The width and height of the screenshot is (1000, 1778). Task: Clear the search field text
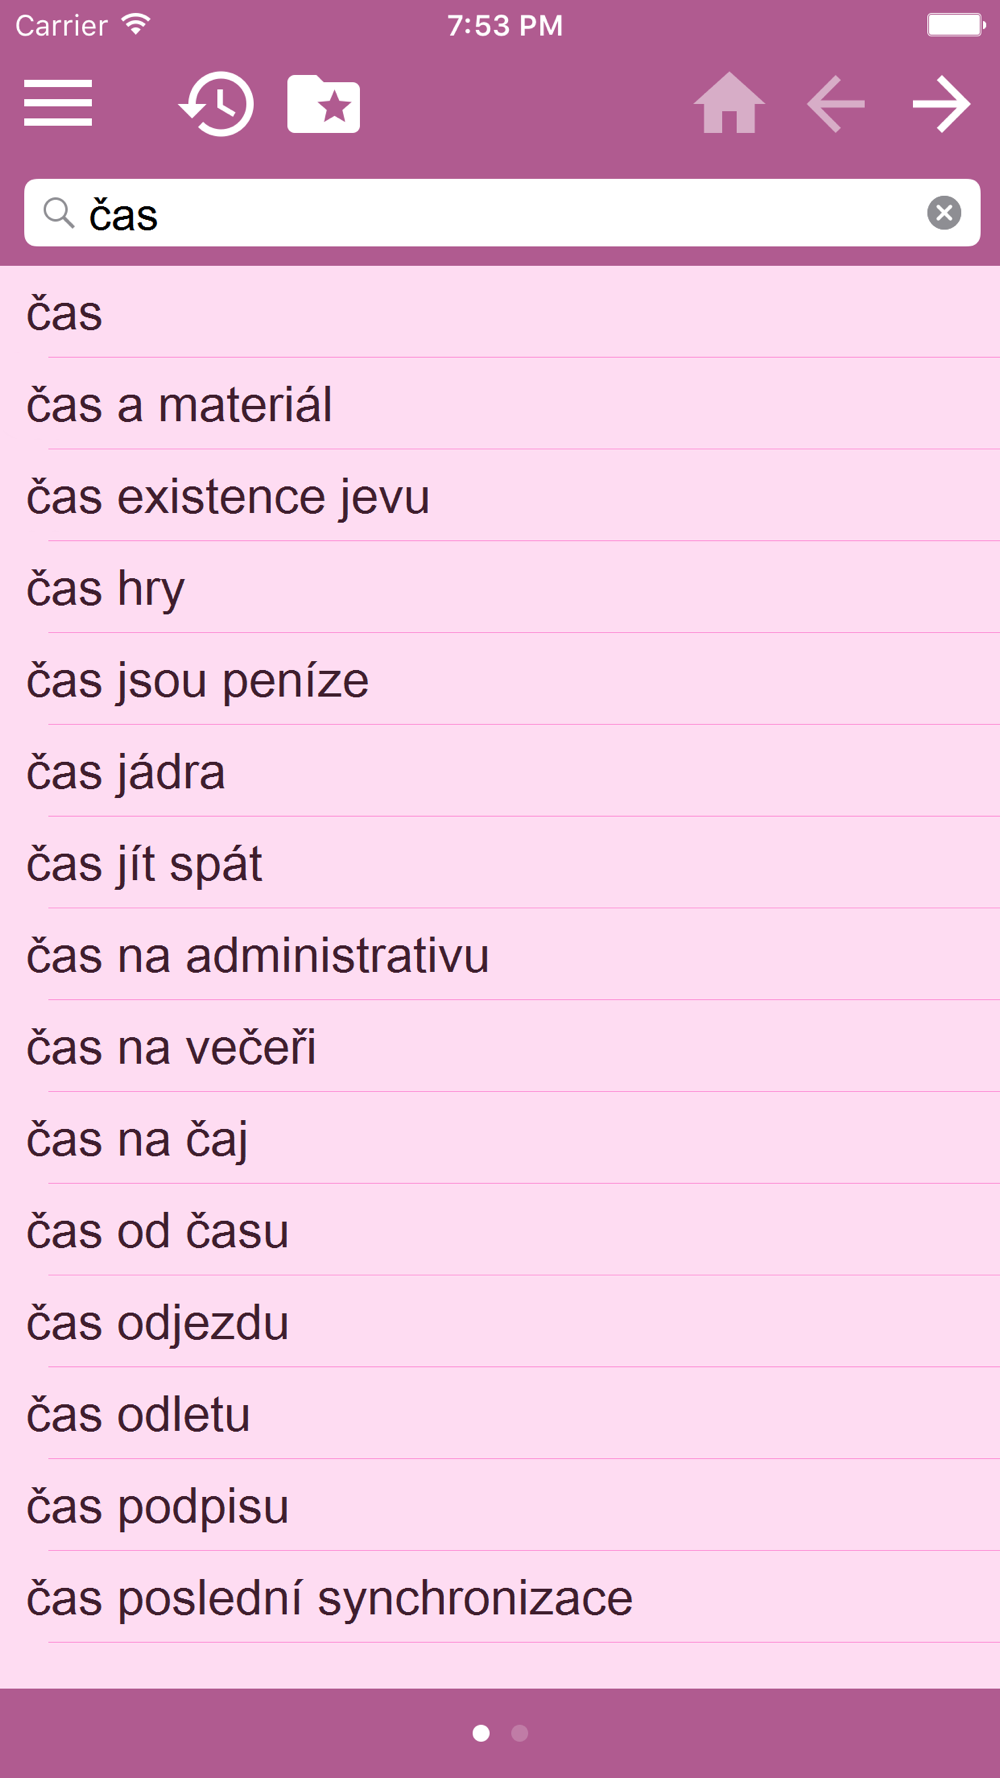tap(944, 212)
